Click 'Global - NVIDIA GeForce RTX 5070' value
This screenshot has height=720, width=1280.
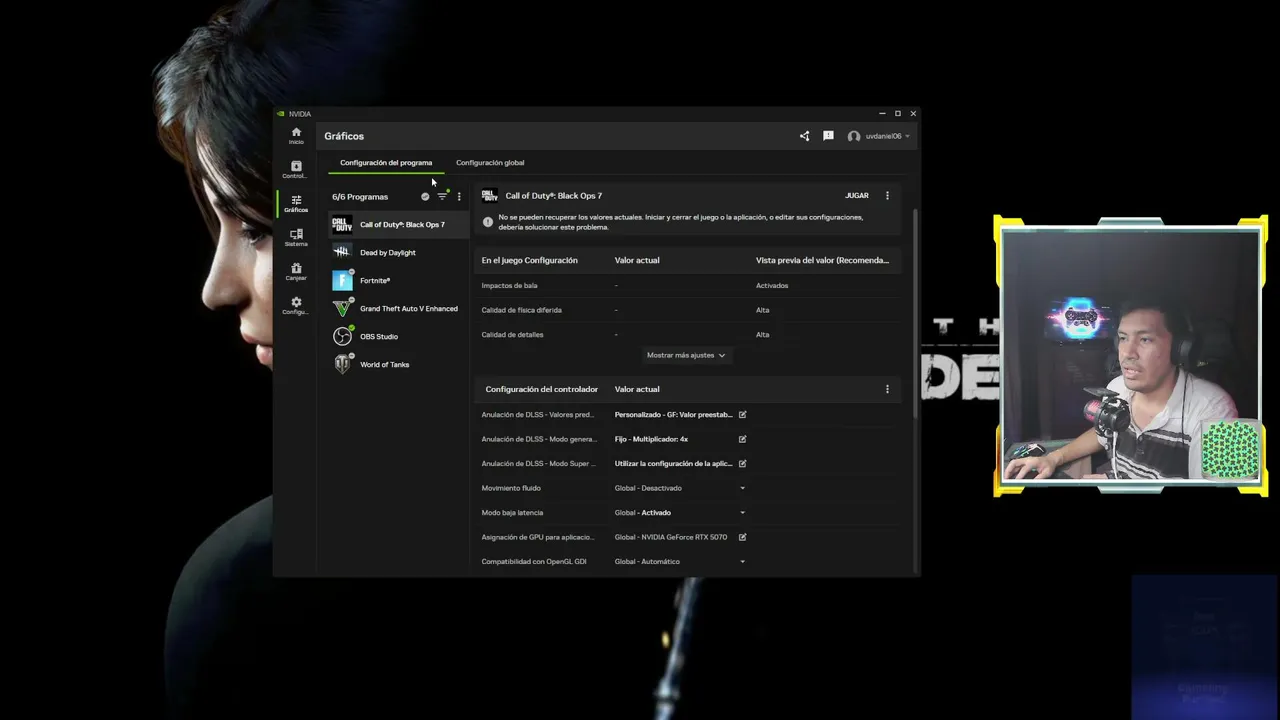[671, 537]
